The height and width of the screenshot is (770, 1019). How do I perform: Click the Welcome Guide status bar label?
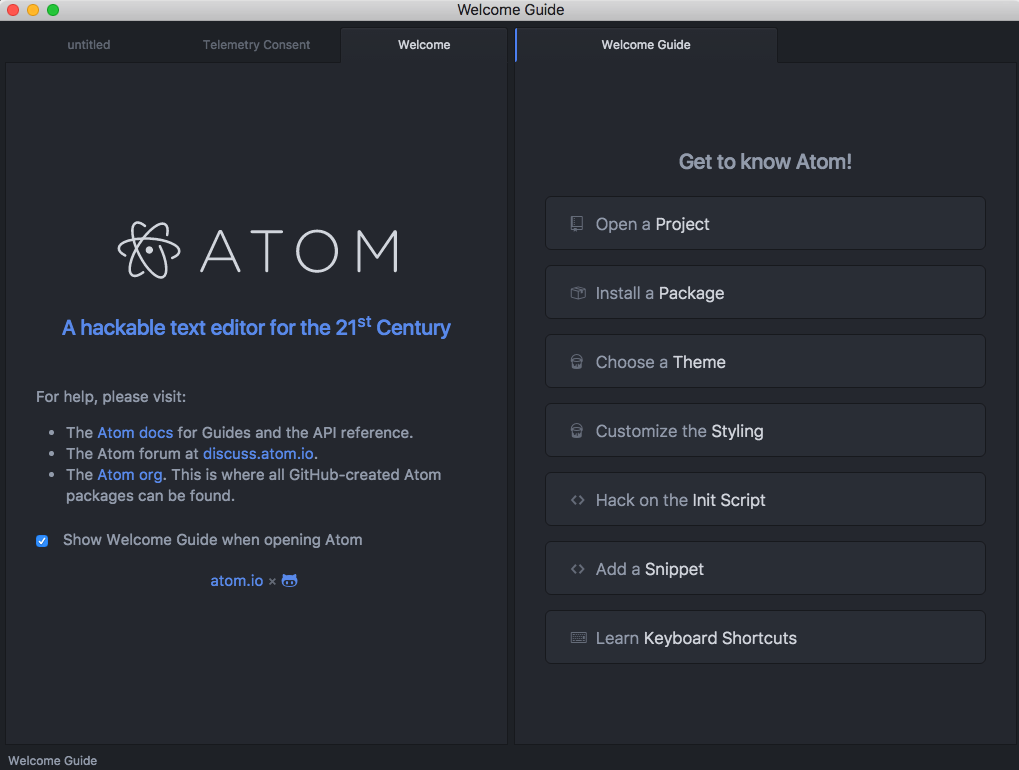pyautogui.click(x=53, y=761)
